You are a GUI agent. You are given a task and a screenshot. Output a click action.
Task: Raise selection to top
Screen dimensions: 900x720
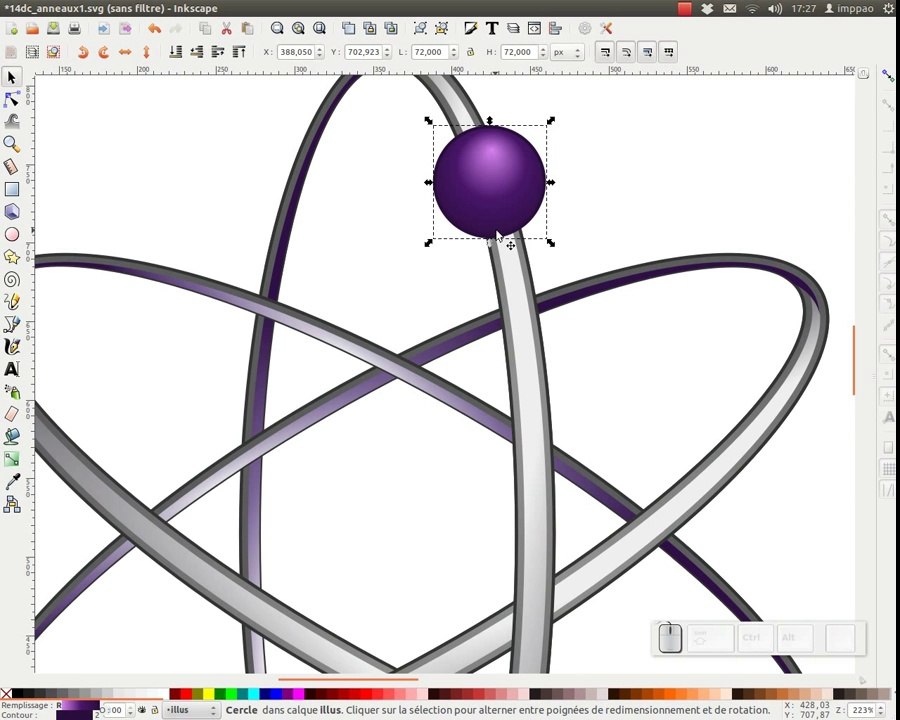coord(239,52)
